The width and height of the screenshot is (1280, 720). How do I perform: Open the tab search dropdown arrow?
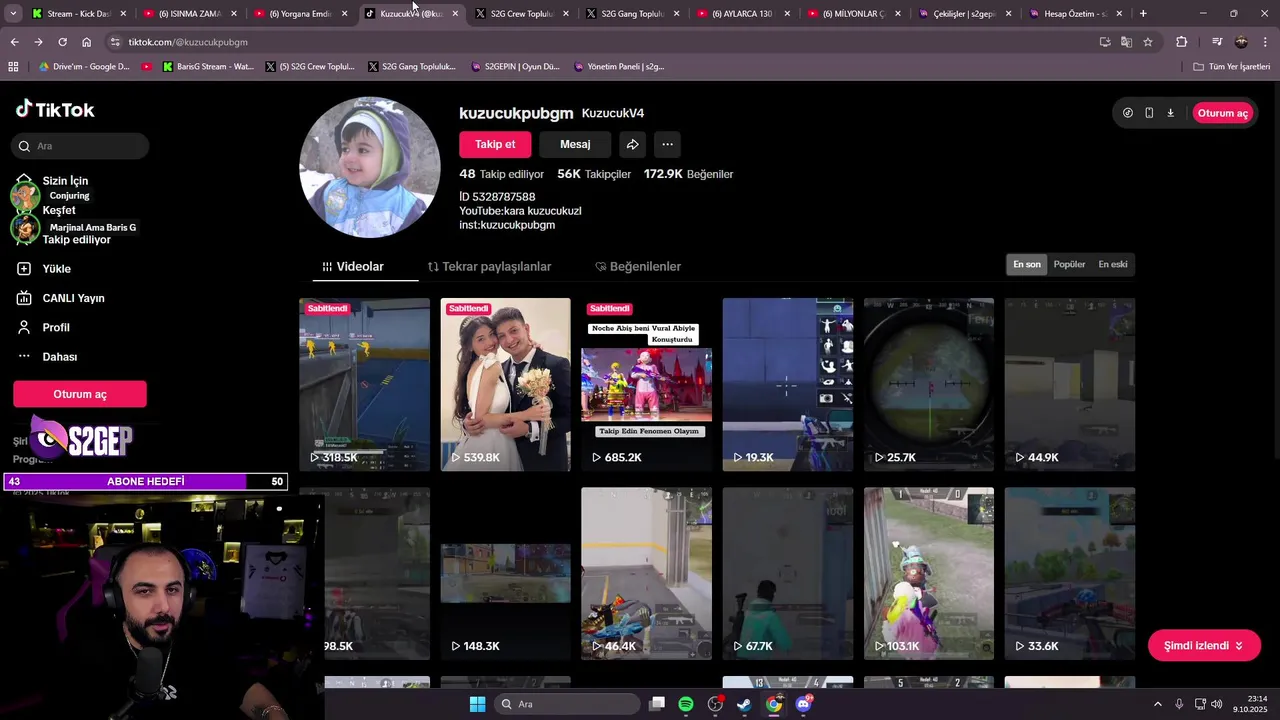coord(13,14)
